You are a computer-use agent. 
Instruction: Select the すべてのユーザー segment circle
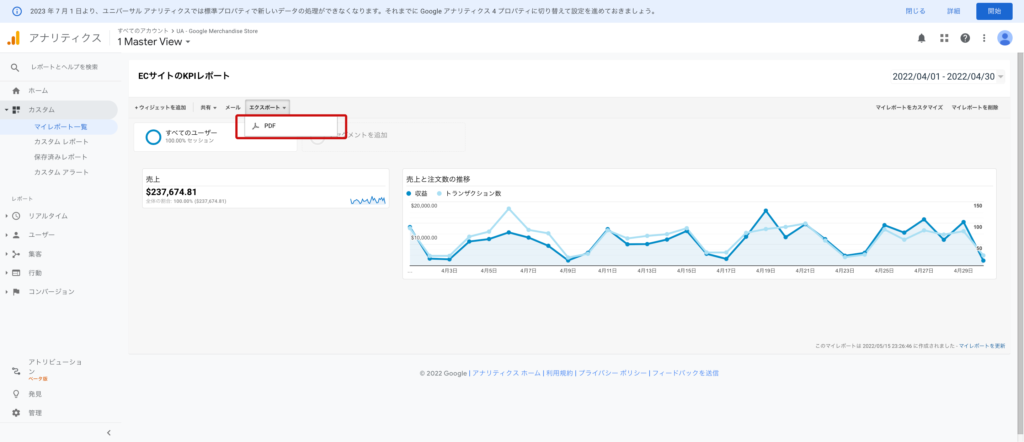pos(153,136)
